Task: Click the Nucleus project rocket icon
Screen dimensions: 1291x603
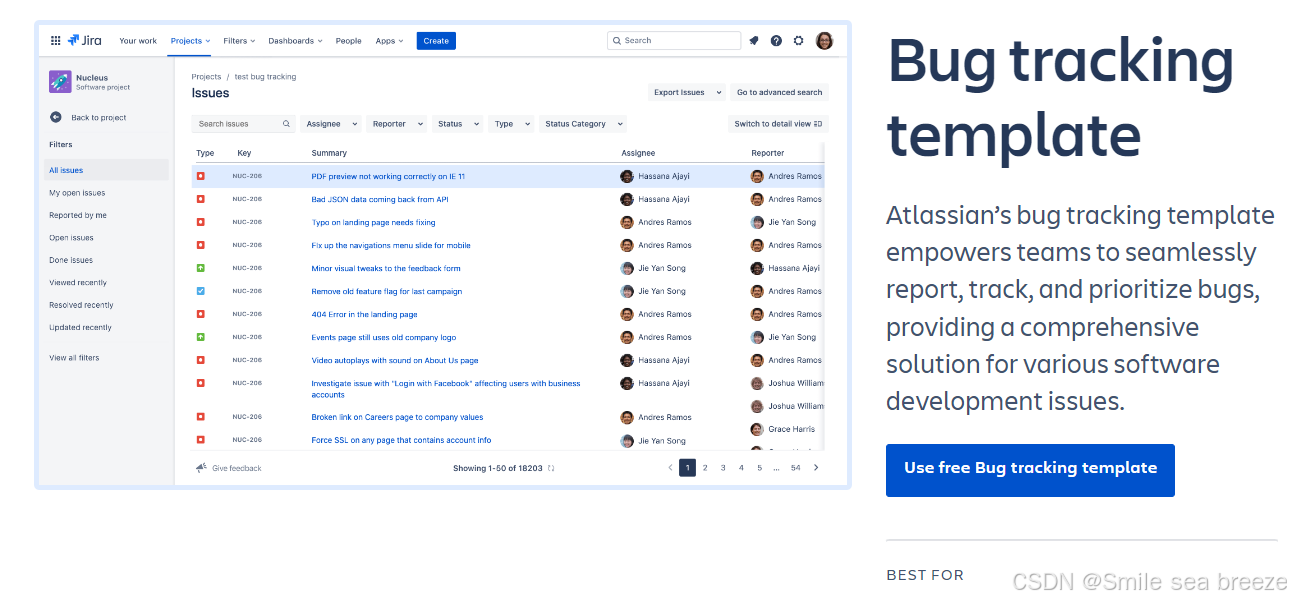Action: tap(59, 82)
